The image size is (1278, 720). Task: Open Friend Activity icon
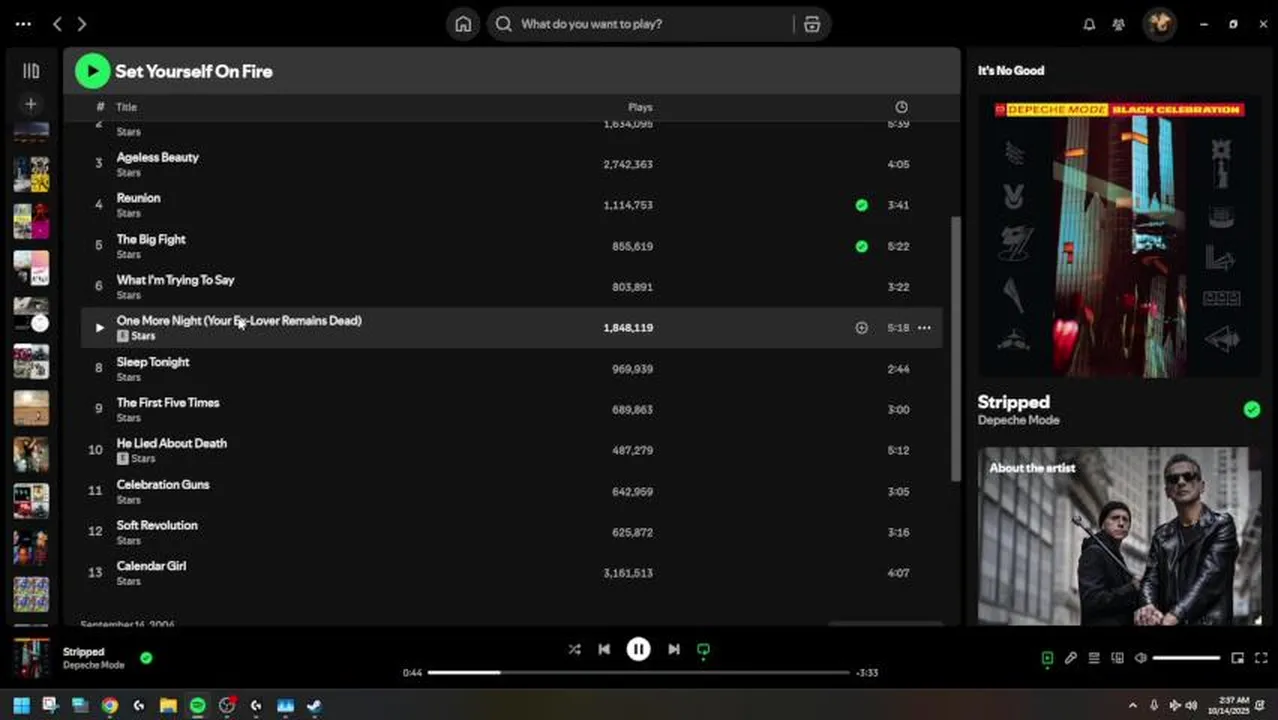(x=1119, y=24)
